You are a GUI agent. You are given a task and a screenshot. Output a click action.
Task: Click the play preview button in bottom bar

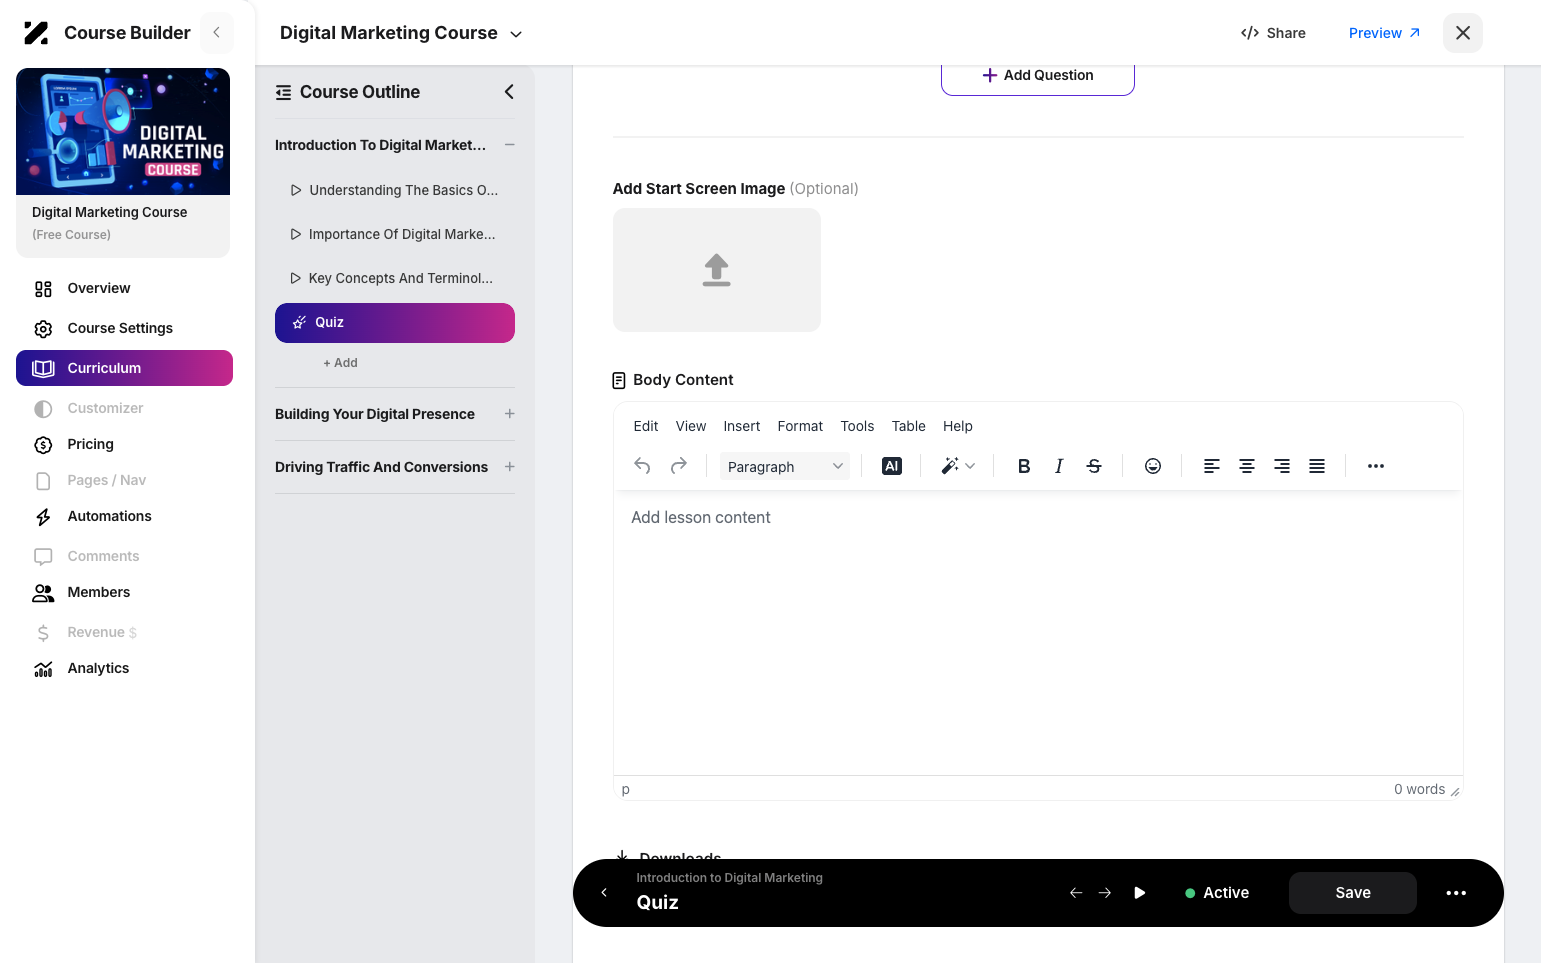point(1140,893)
